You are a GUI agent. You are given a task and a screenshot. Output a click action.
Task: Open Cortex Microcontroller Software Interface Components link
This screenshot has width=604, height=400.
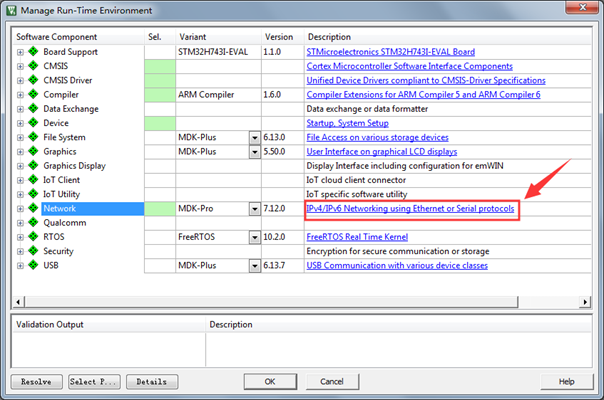click(409, 66)
